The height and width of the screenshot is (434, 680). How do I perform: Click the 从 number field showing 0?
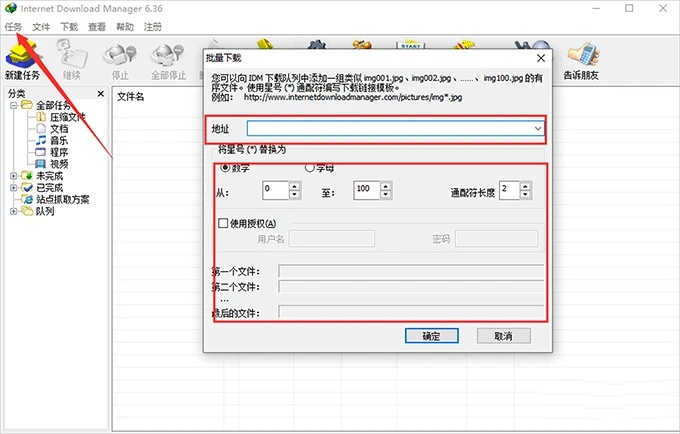coord(276,190)
